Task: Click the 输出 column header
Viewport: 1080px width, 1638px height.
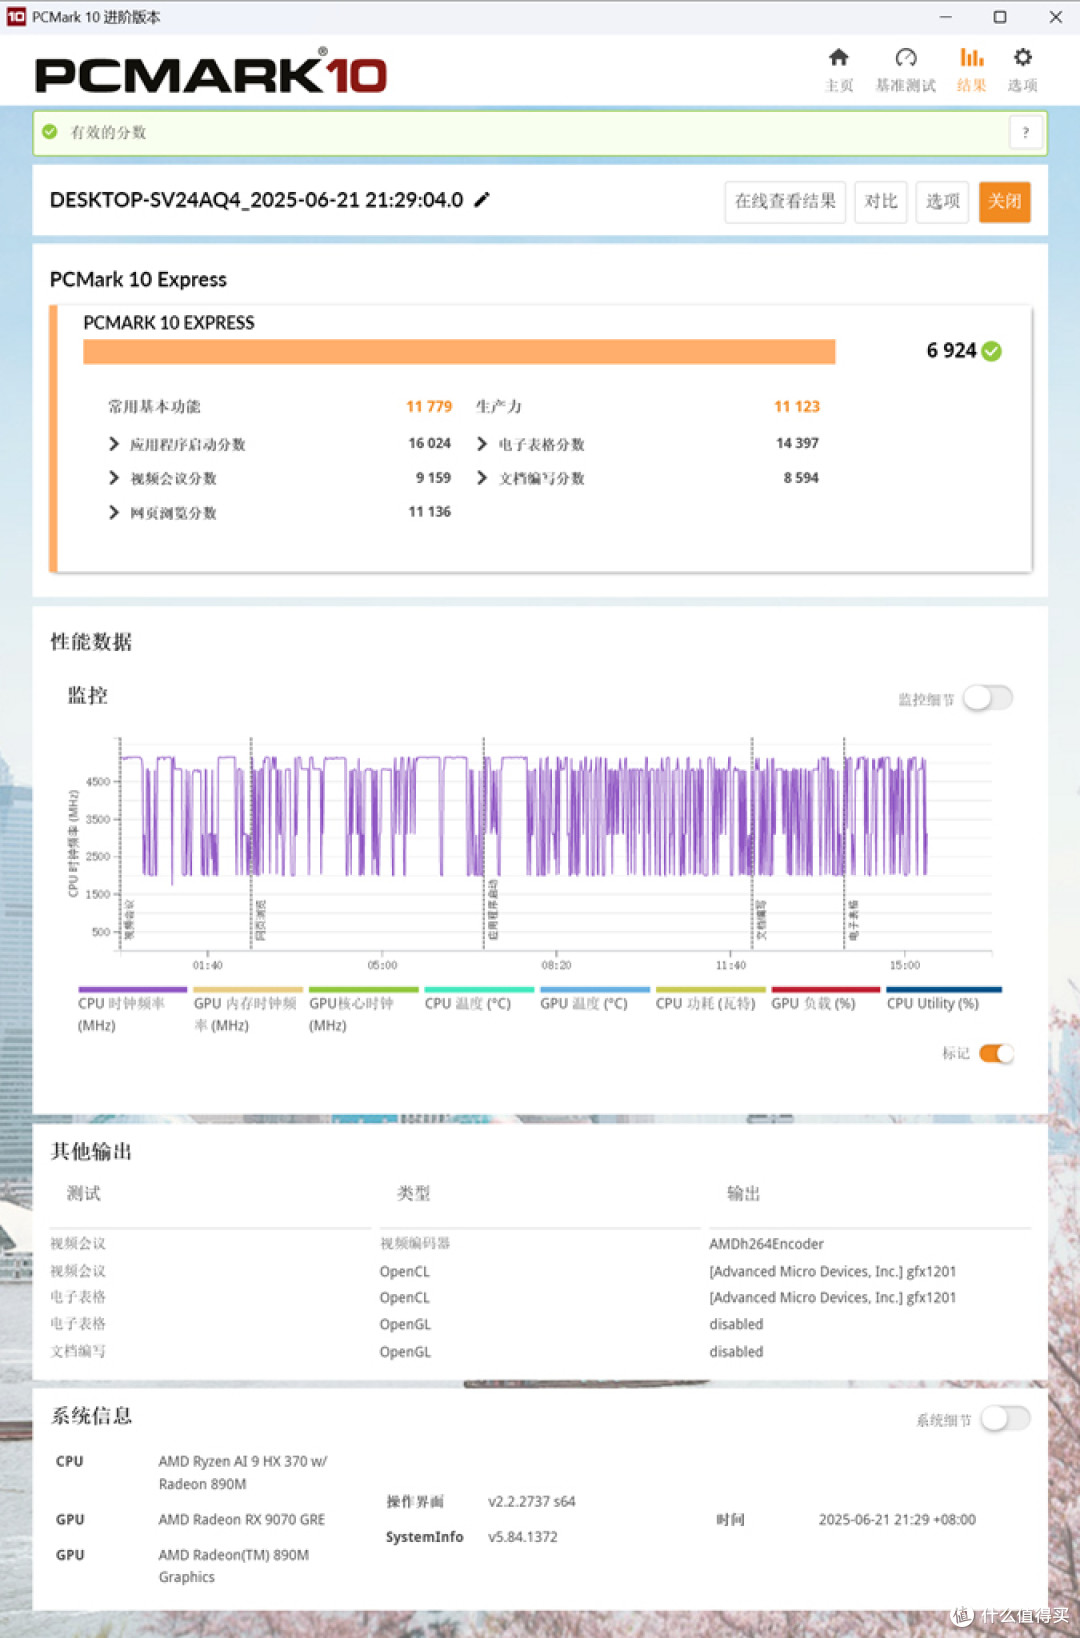Action: (x=744, y=1193)
